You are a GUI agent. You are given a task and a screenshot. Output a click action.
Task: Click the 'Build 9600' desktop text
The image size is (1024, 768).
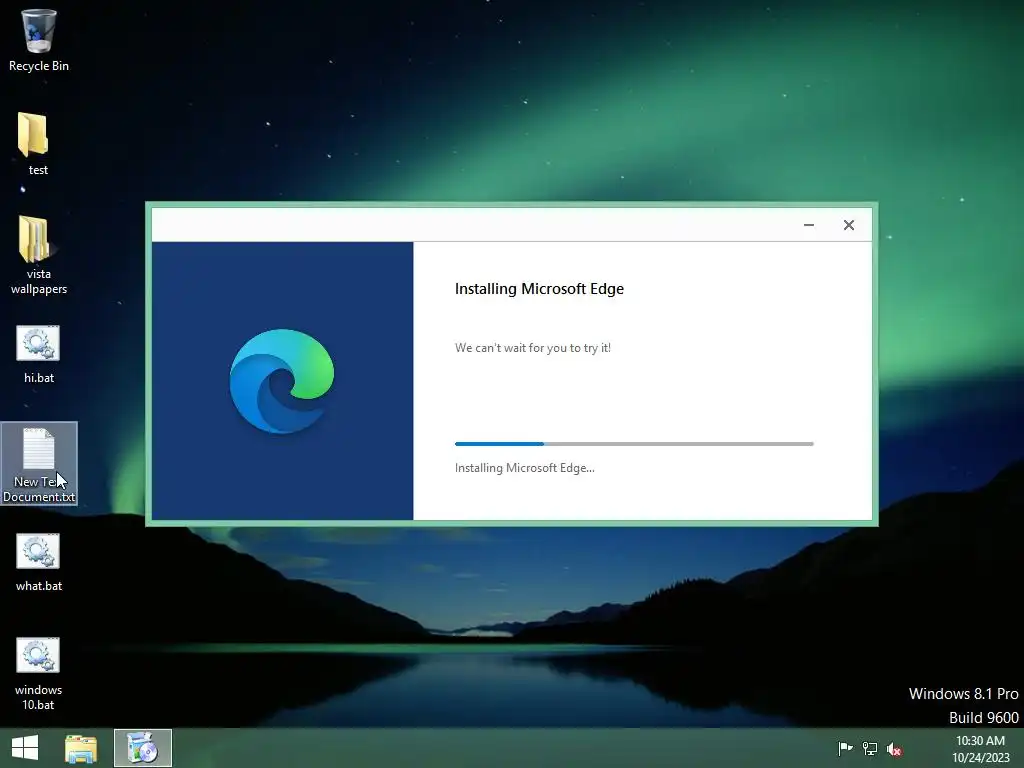pos(984,718)
